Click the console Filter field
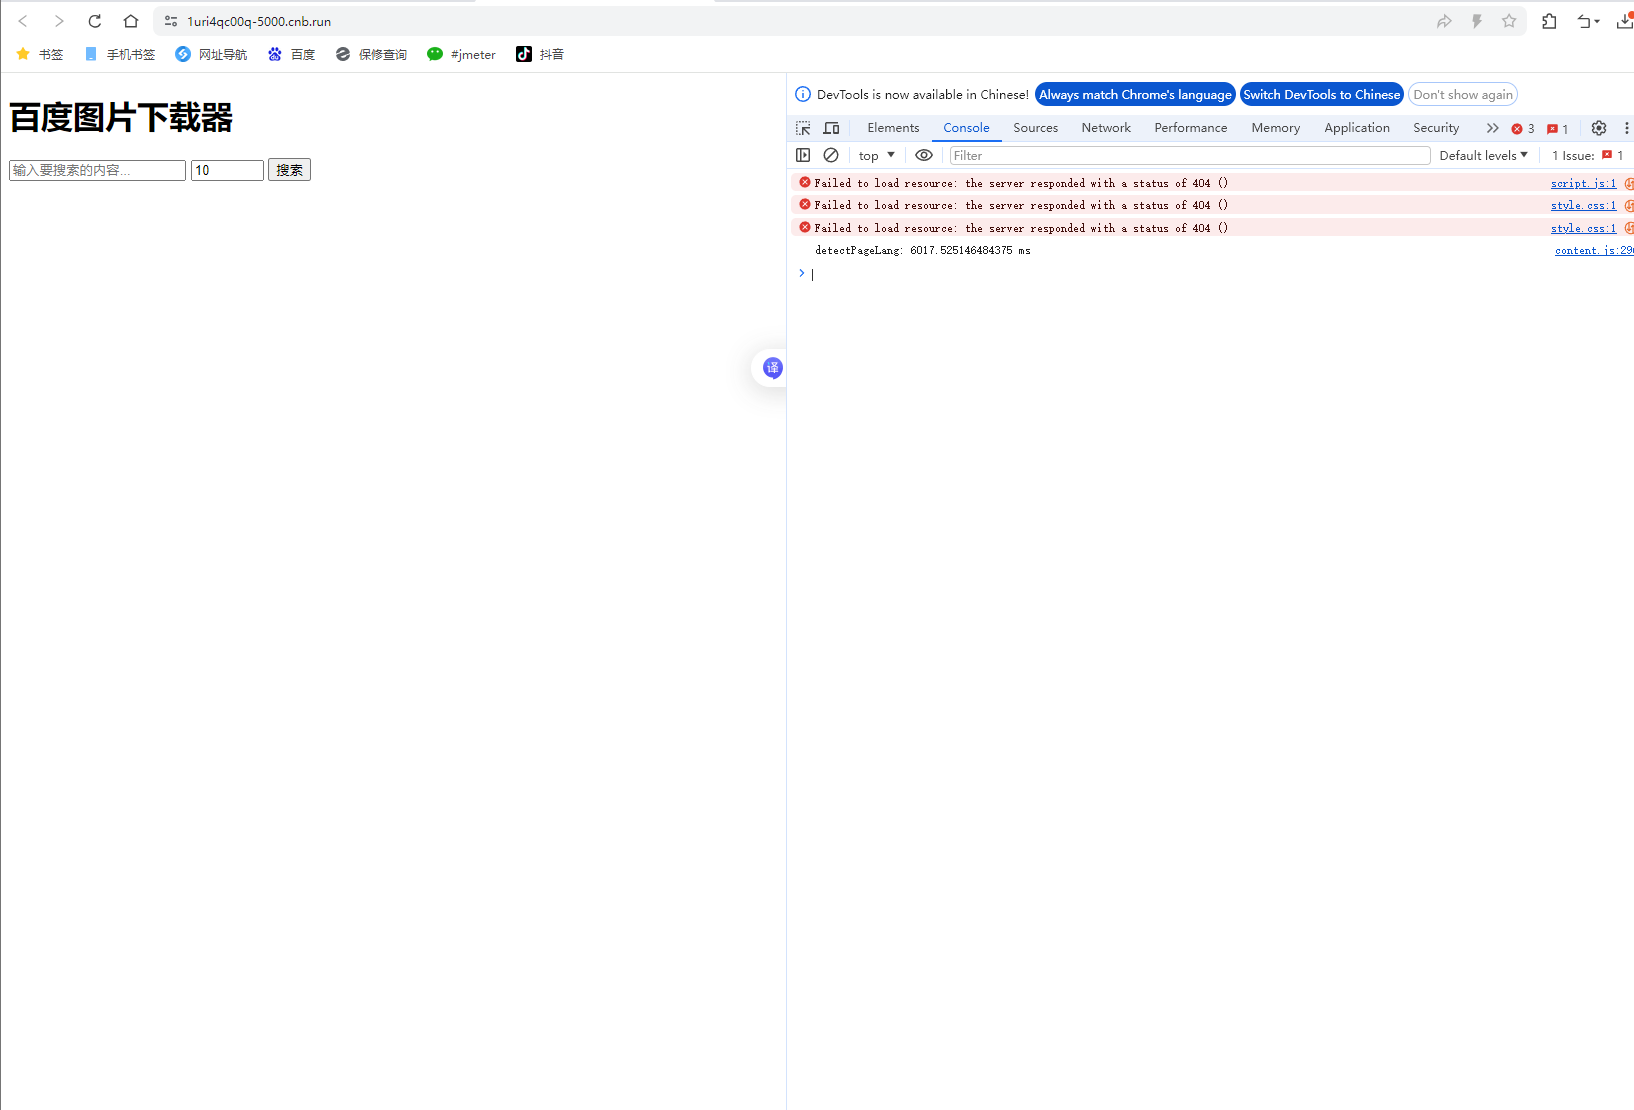 1190,155
